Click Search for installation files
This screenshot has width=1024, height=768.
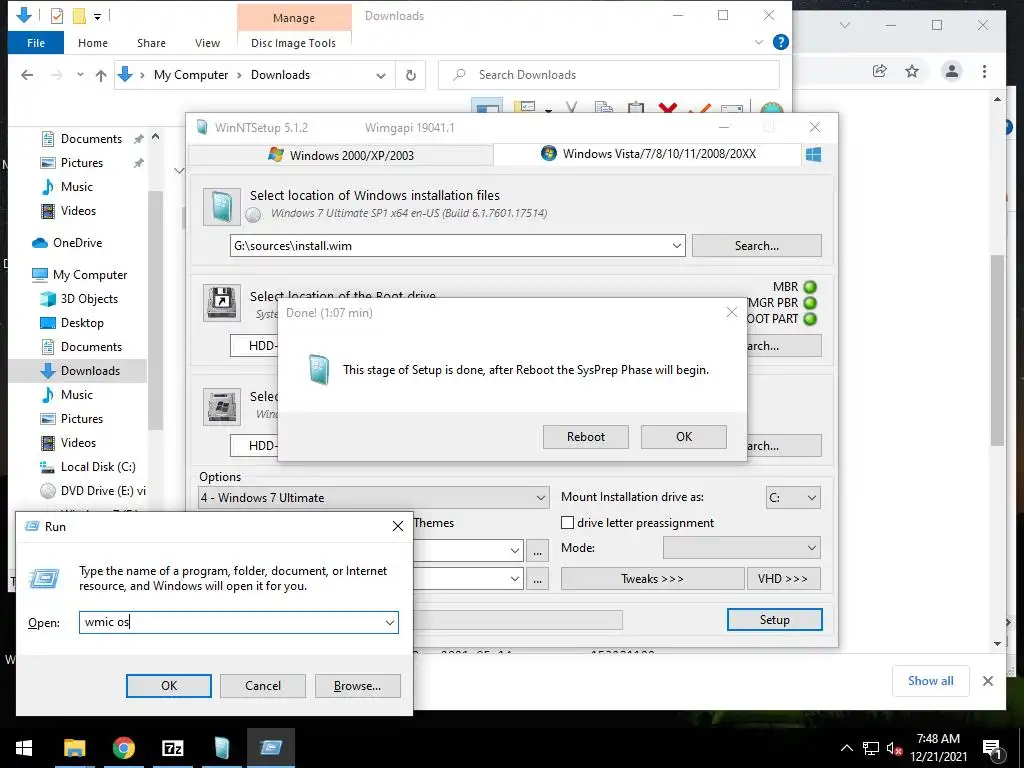(756, 246)
